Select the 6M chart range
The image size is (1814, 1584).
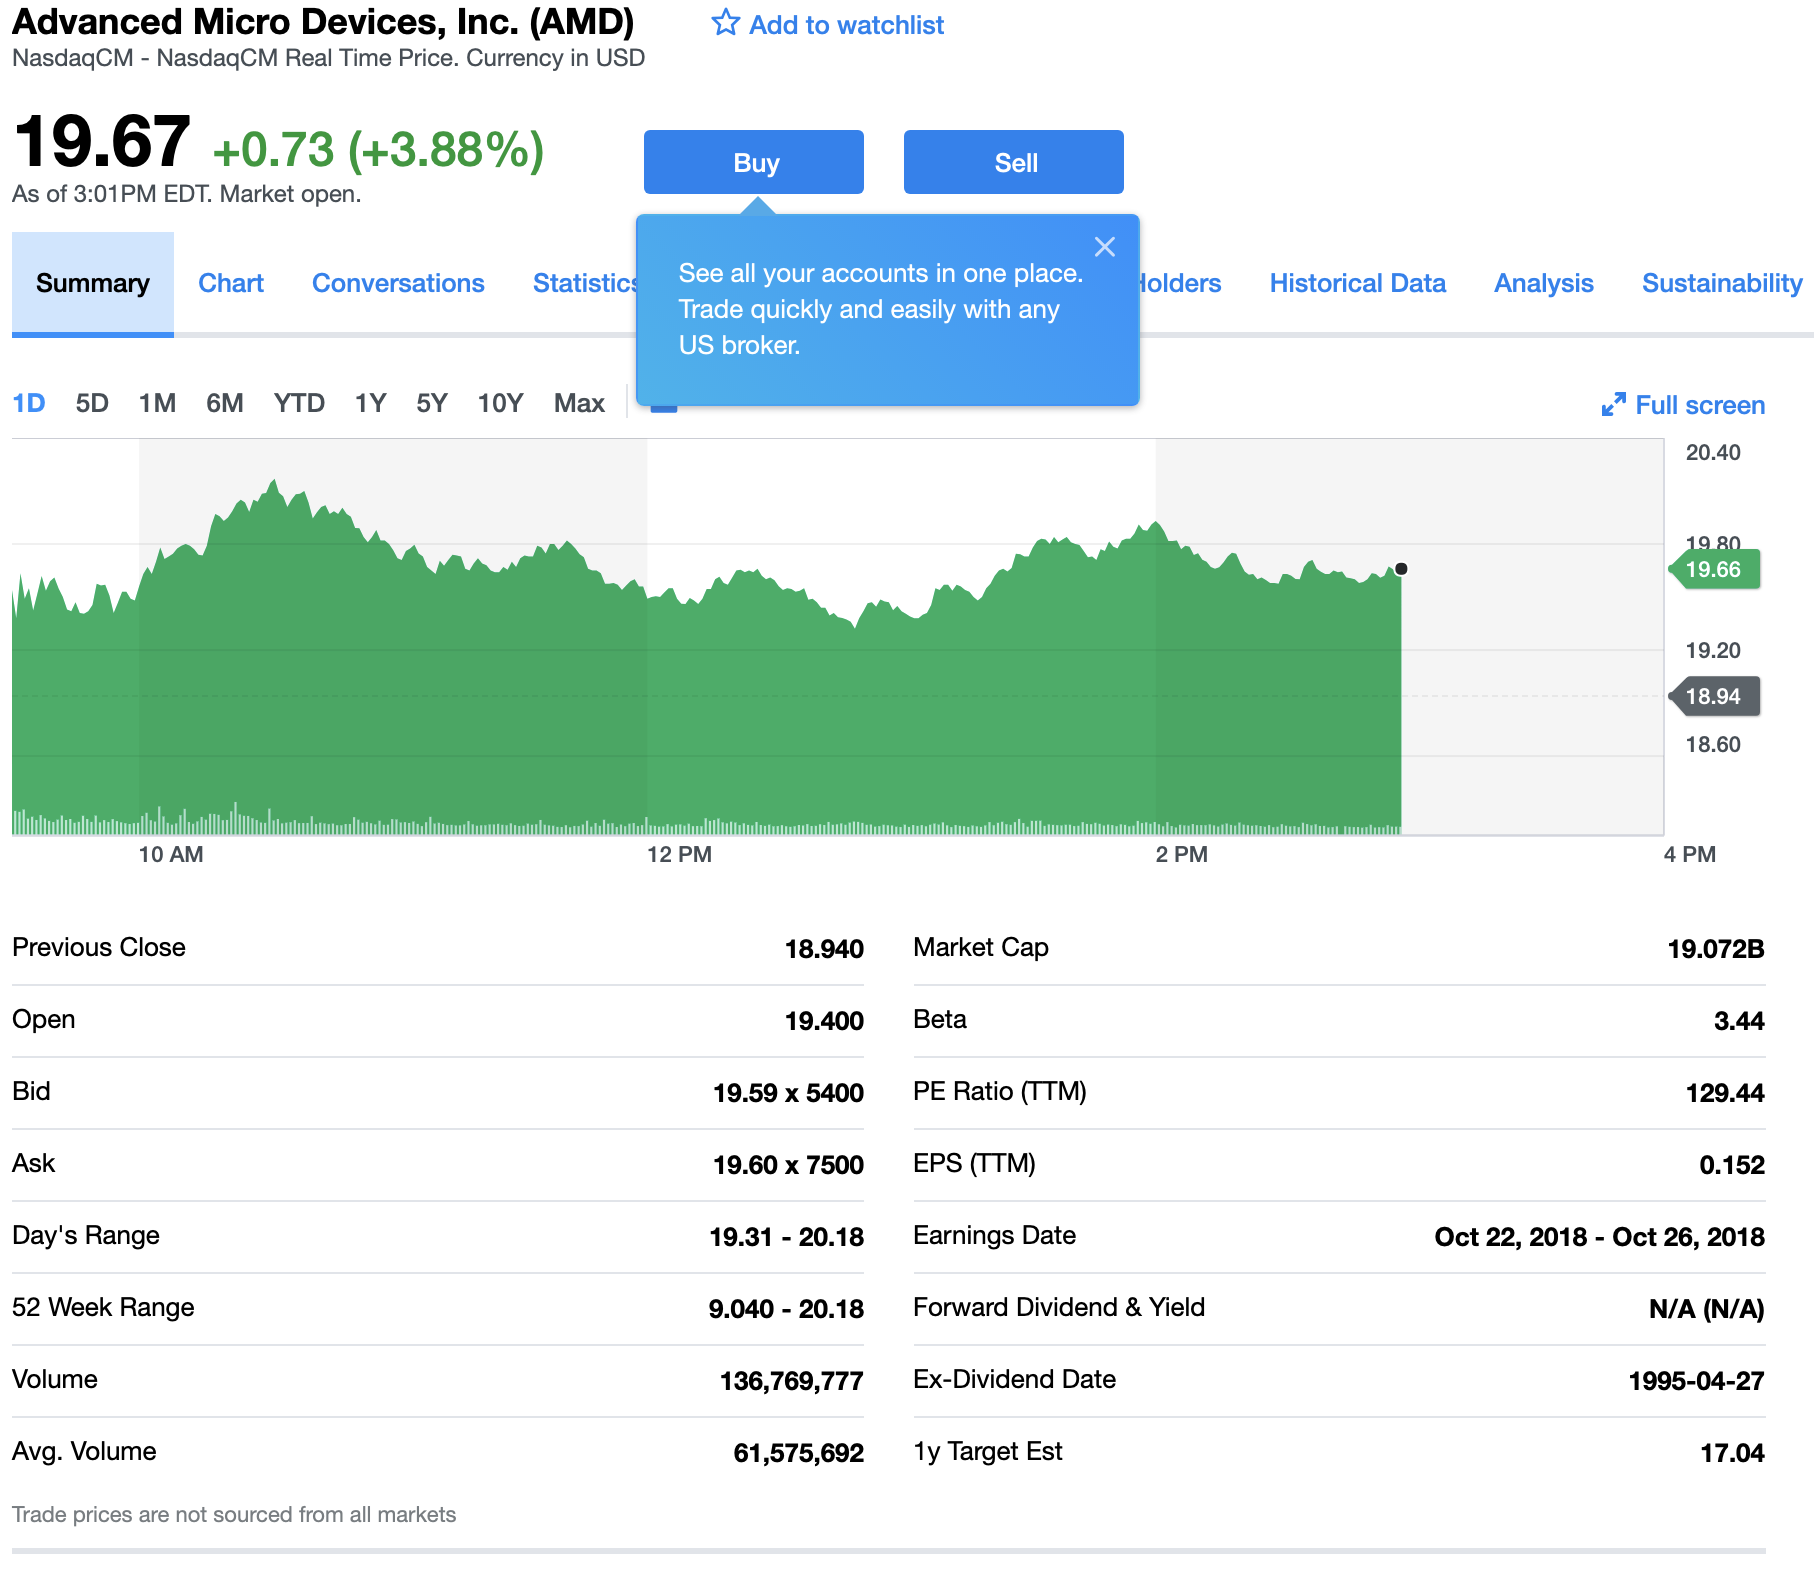(x=225, y=403)
